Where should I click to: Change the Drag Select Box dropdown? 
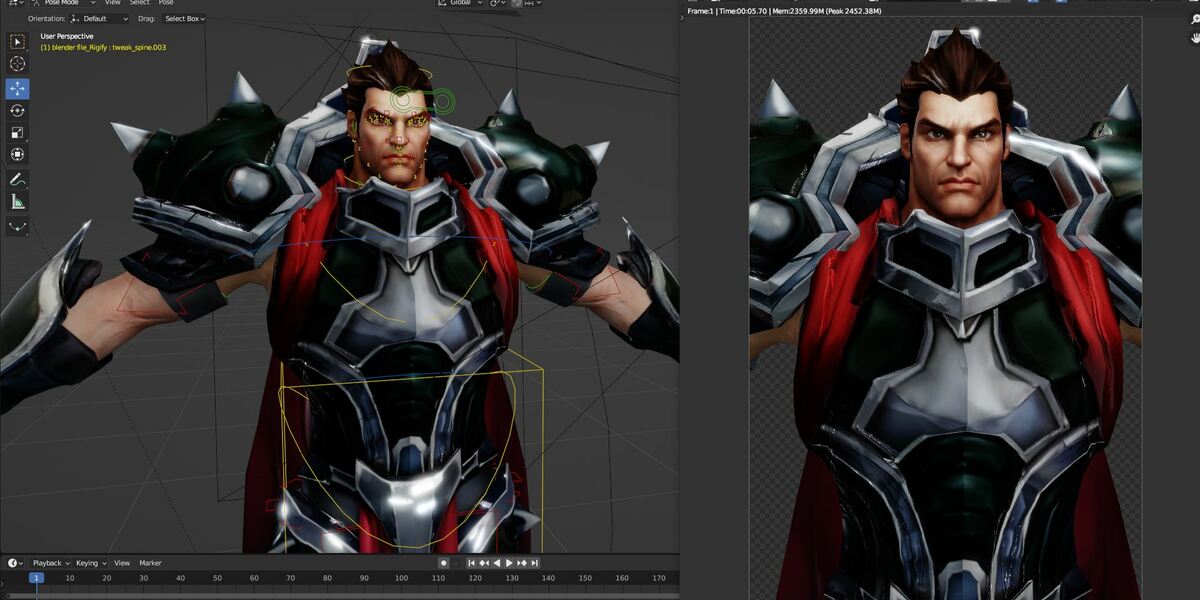184,18
